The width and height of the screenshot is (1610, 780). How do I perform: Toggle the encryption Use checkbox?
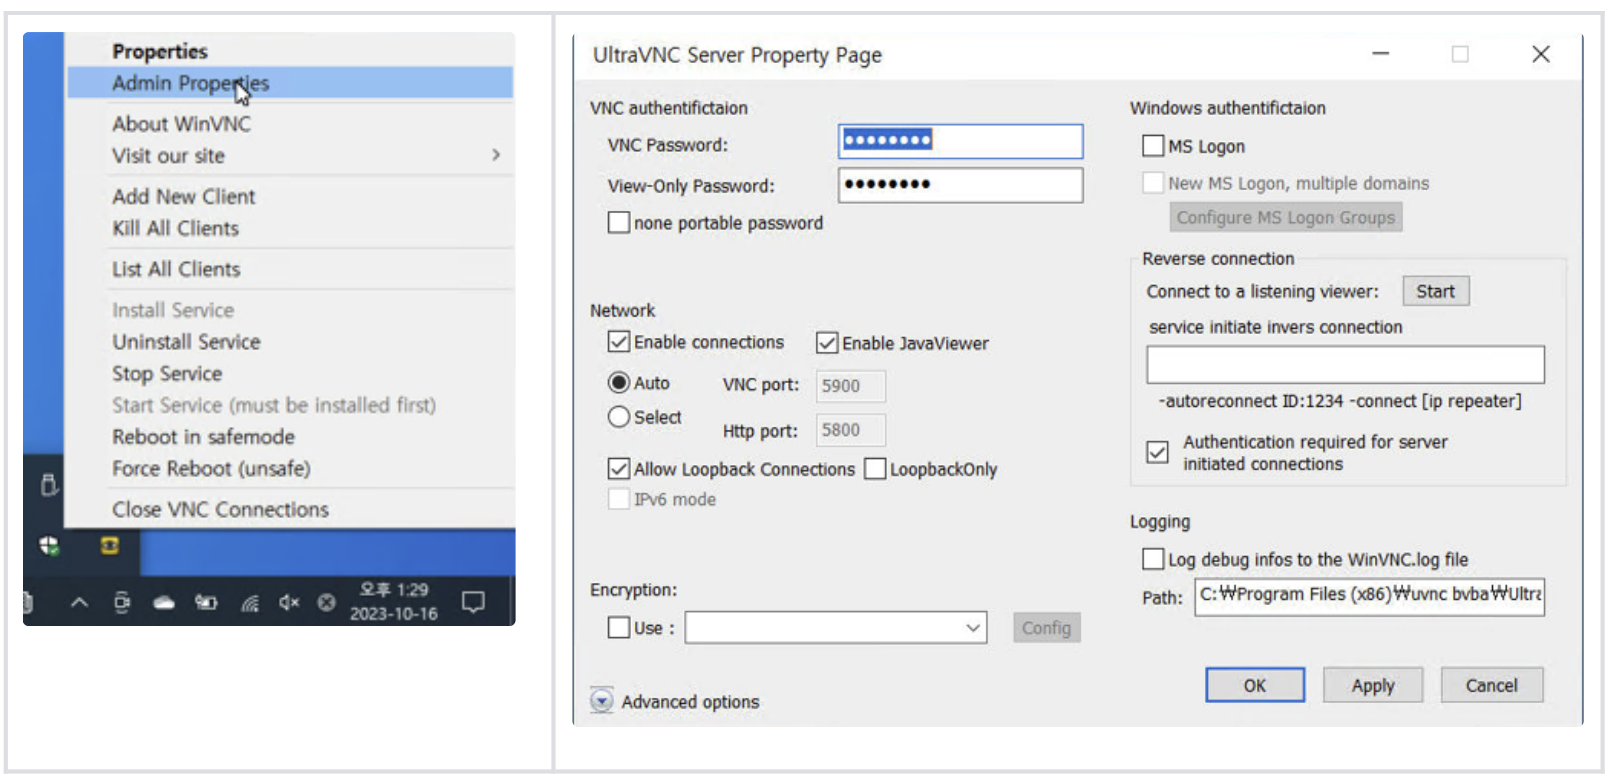coord(619,628)
